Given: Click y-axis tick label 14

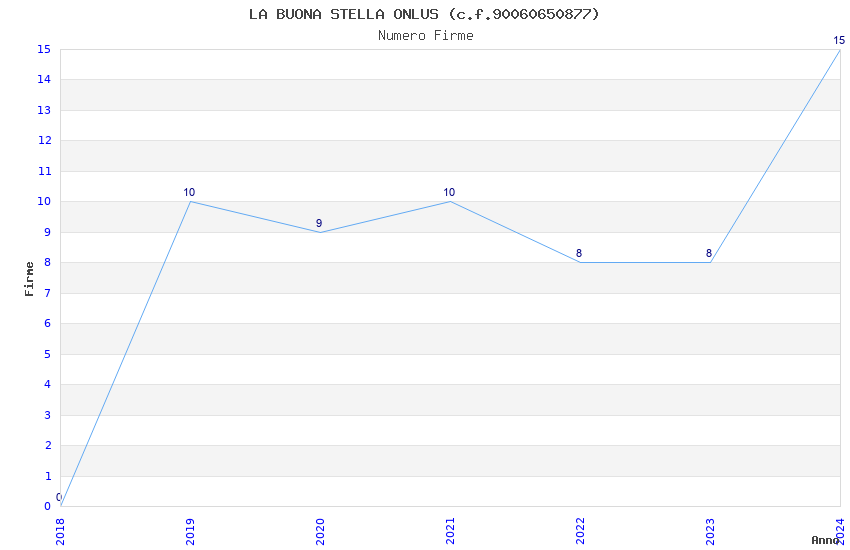Looking at the screenshot, I should [44, 80].
